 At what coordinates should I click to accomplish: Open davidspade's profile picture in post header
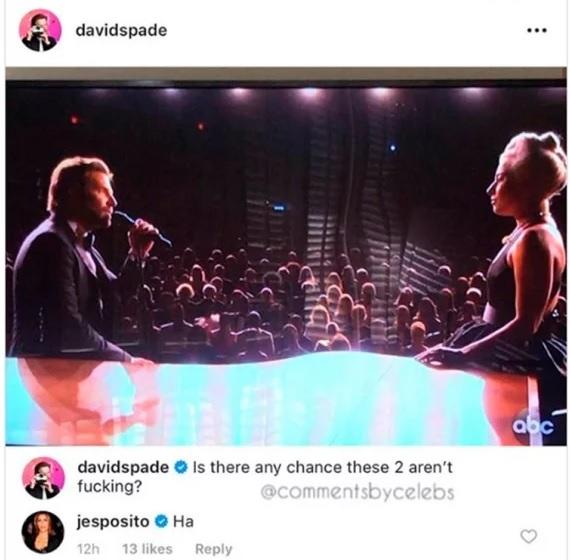(x=40, y=30)
